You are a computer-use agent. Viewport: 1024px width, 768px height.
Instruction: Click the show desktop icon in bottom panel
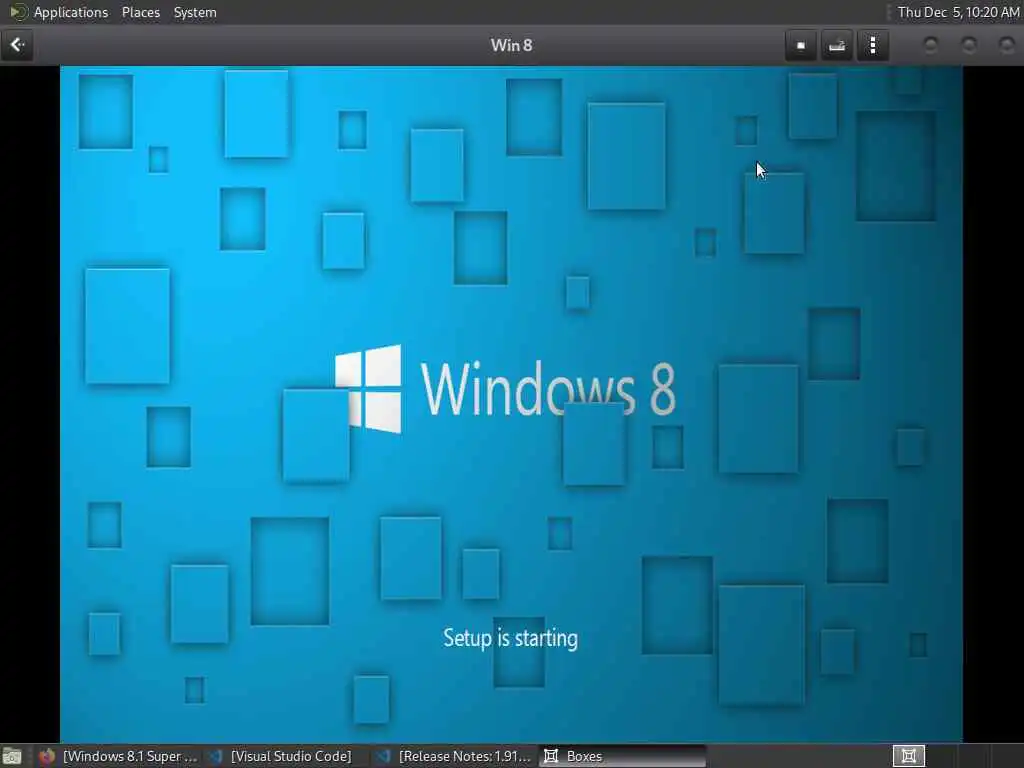pyautogui.click(x=12, y=756)
